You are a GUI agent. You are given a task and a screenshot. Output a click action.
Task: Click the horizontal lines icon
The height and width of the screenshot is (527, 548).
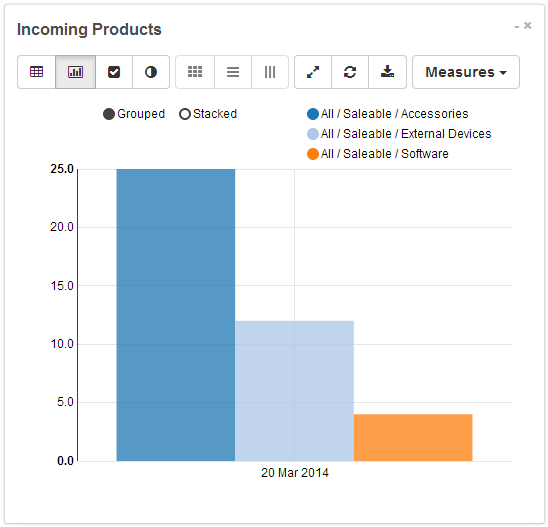coord(233,72)
